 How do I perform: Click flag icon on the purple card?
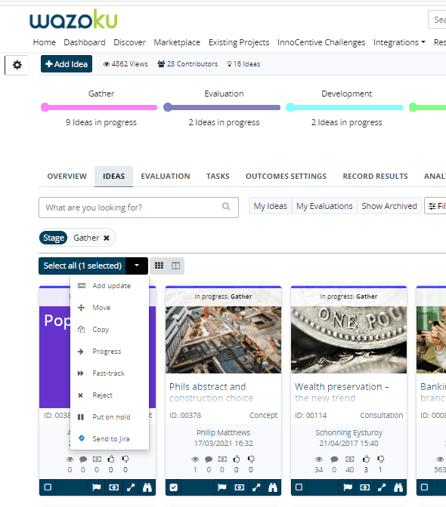click(96, 487)
